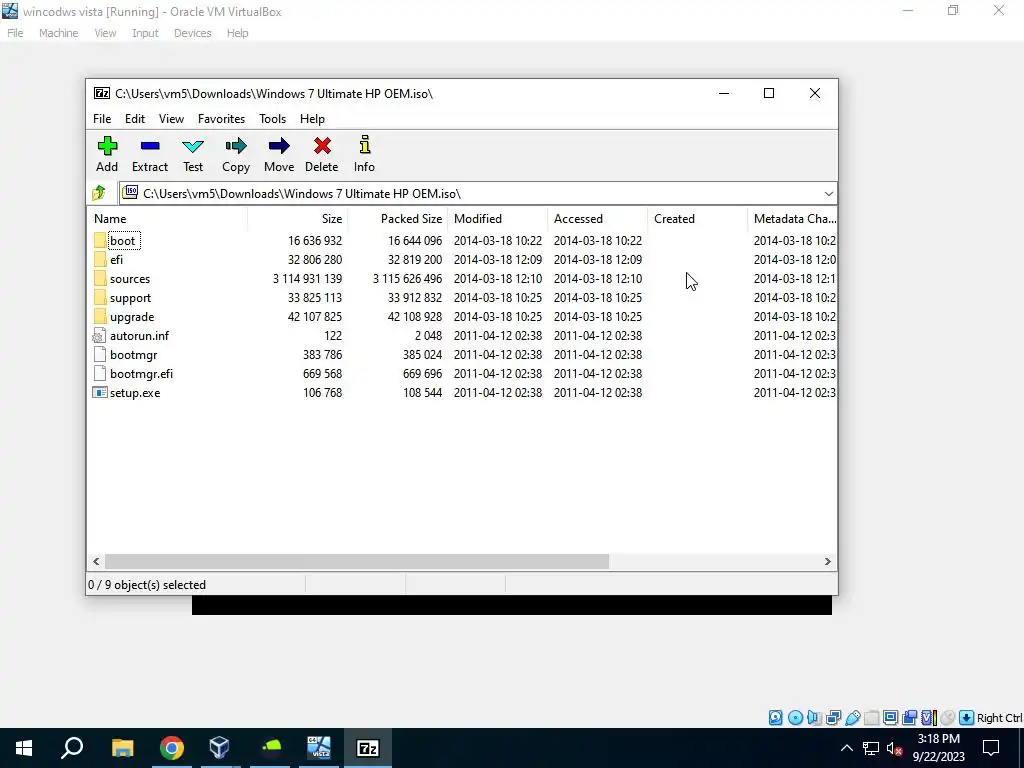The height and width of the screenshot is (768, 1024).
Task: Click sources size 3 114 931 139
Action: pos(307,278)
